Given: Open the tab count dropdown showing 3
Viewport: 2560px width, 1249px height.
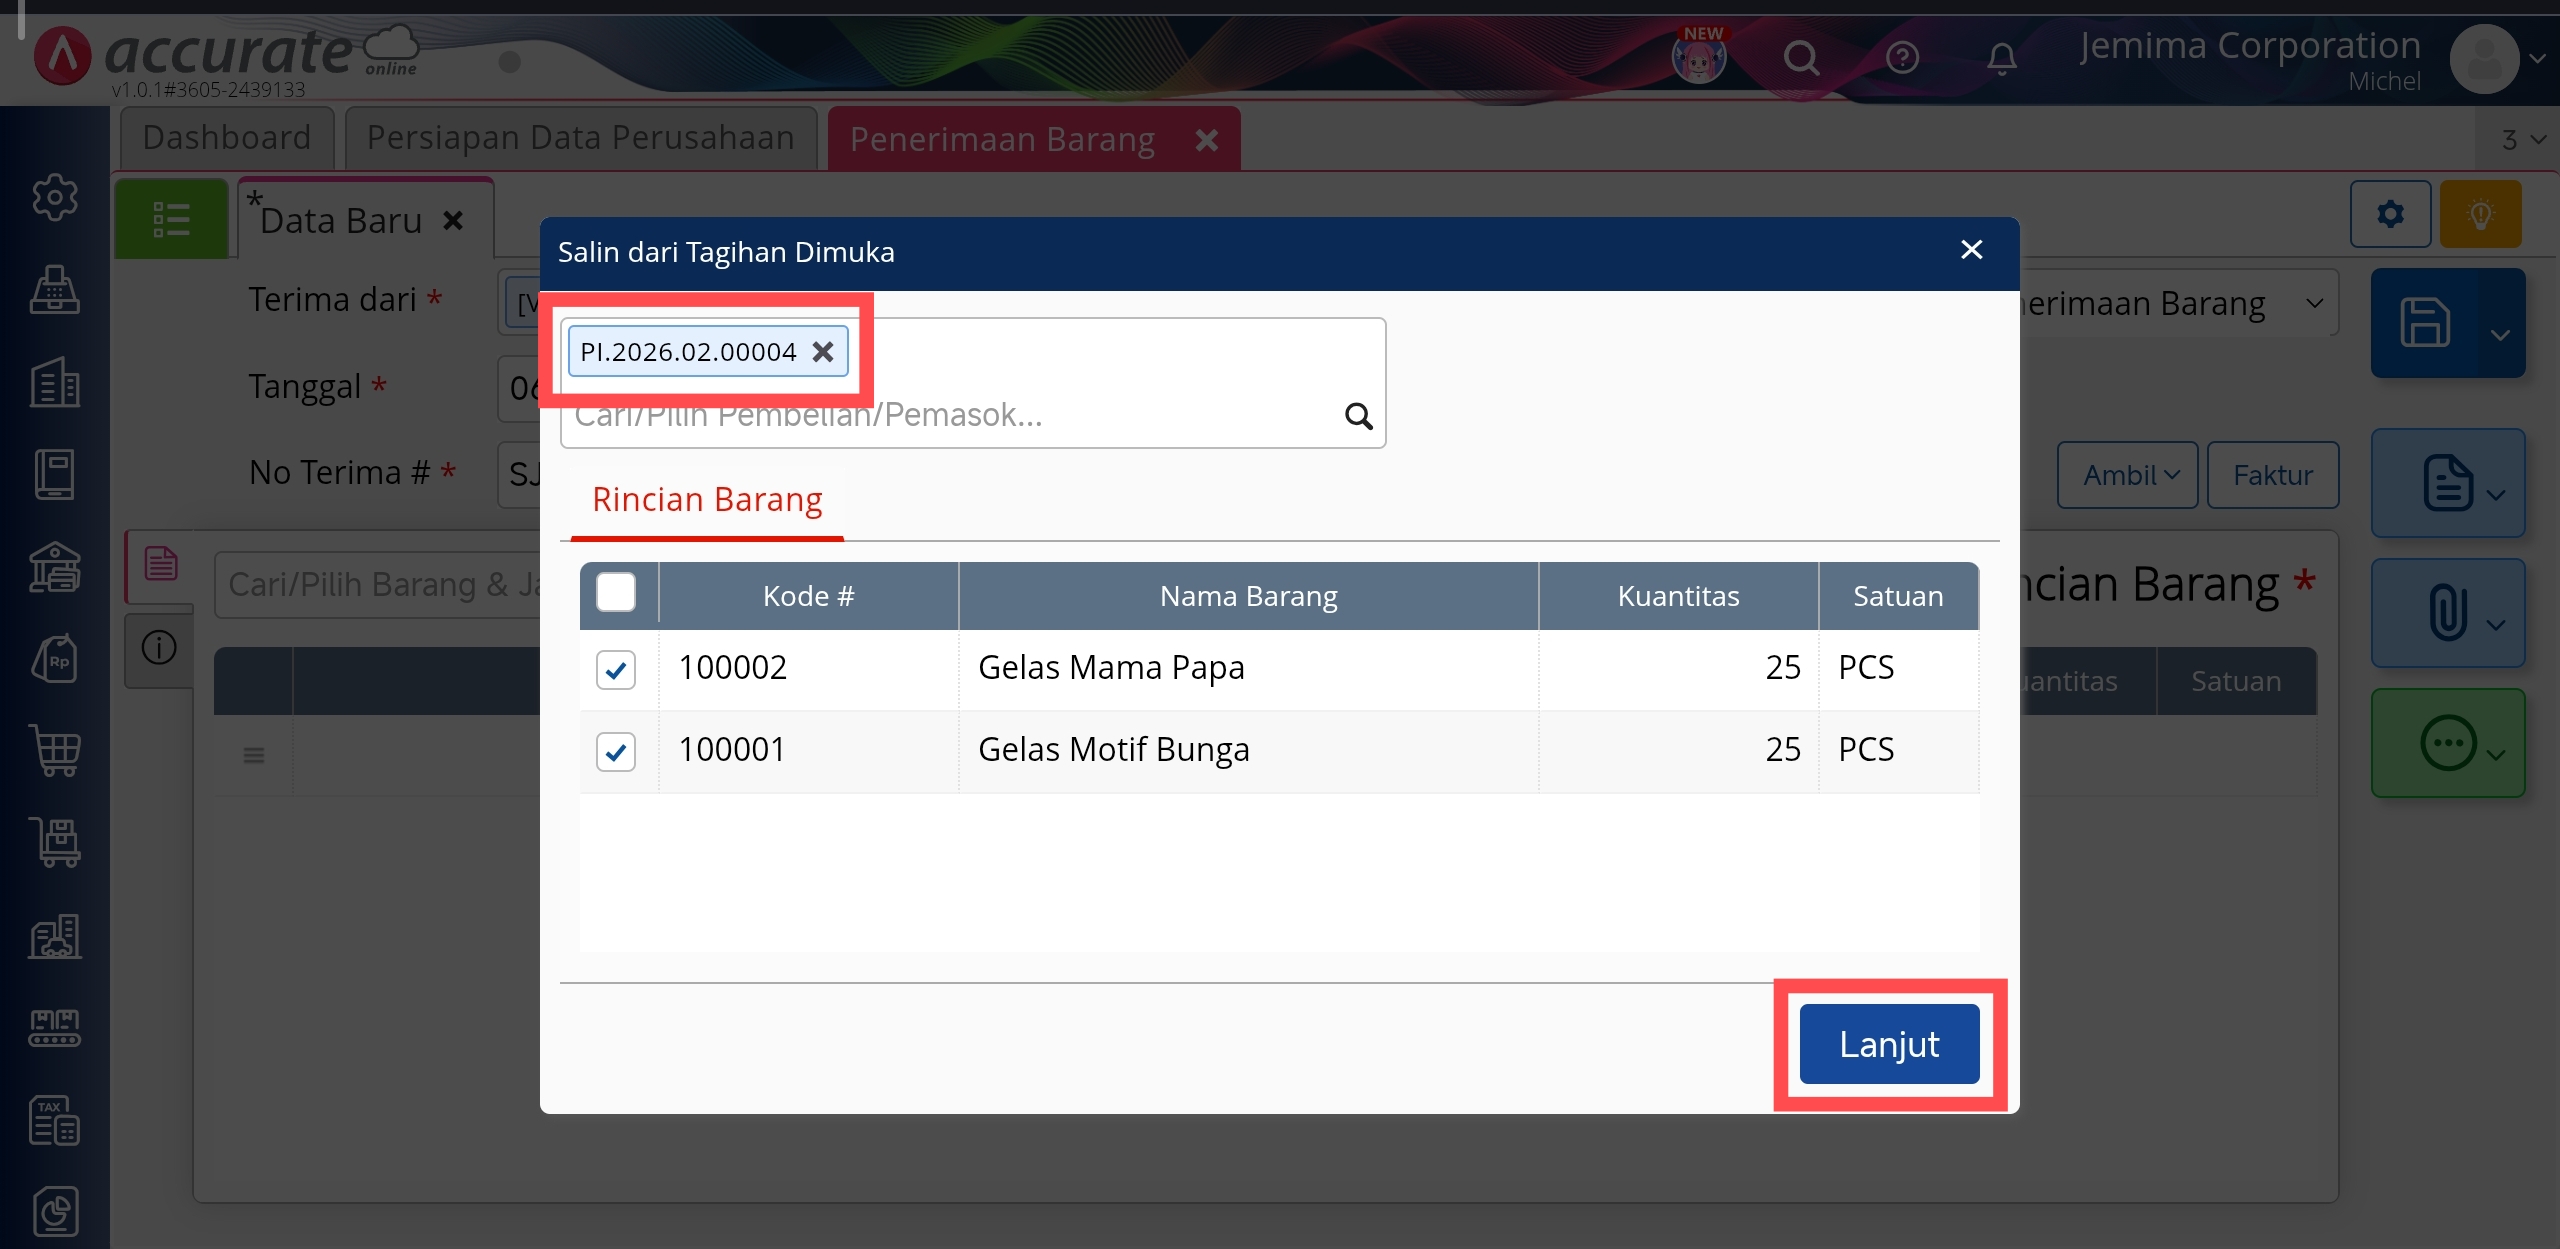Looking at the screenshot, I should (2521, 139).
